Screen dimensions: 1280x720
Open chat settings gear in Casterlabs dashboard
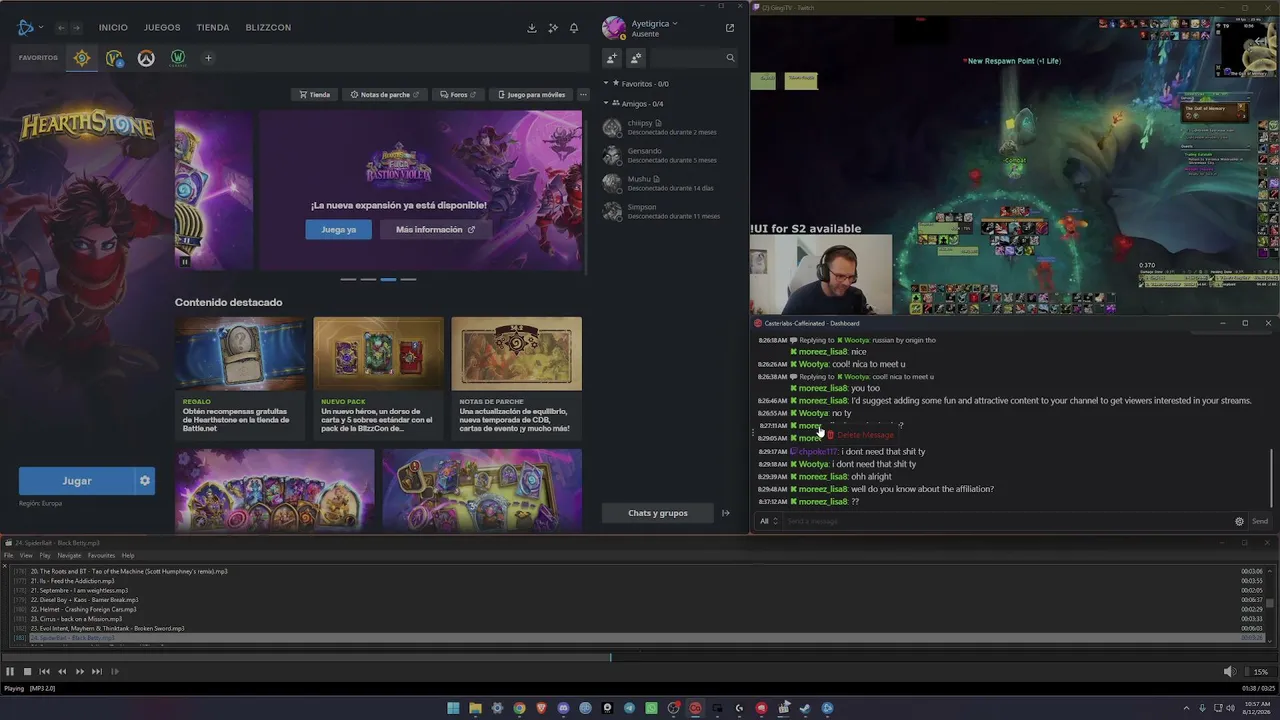[1239, 521]
